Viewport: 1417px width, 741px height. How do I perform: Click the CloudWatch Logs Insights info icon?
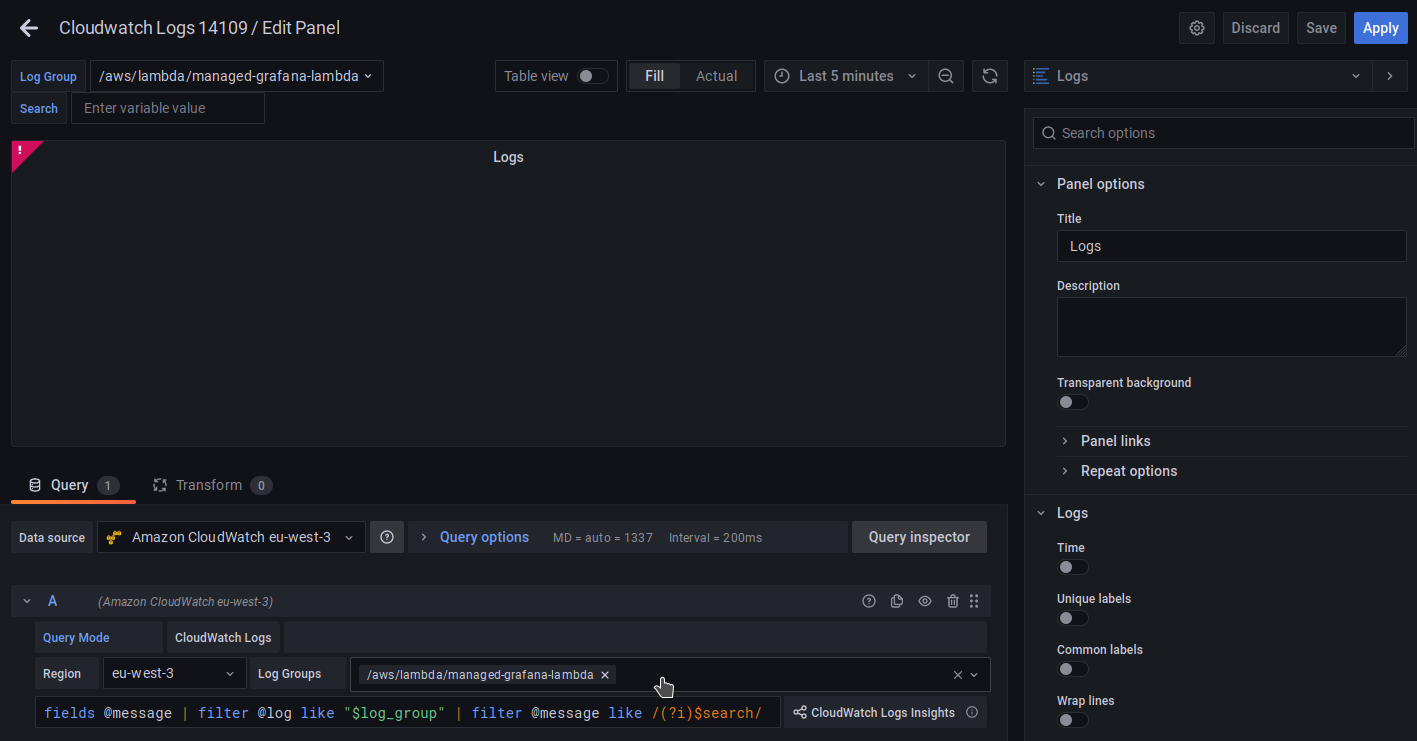coord(972,713)
